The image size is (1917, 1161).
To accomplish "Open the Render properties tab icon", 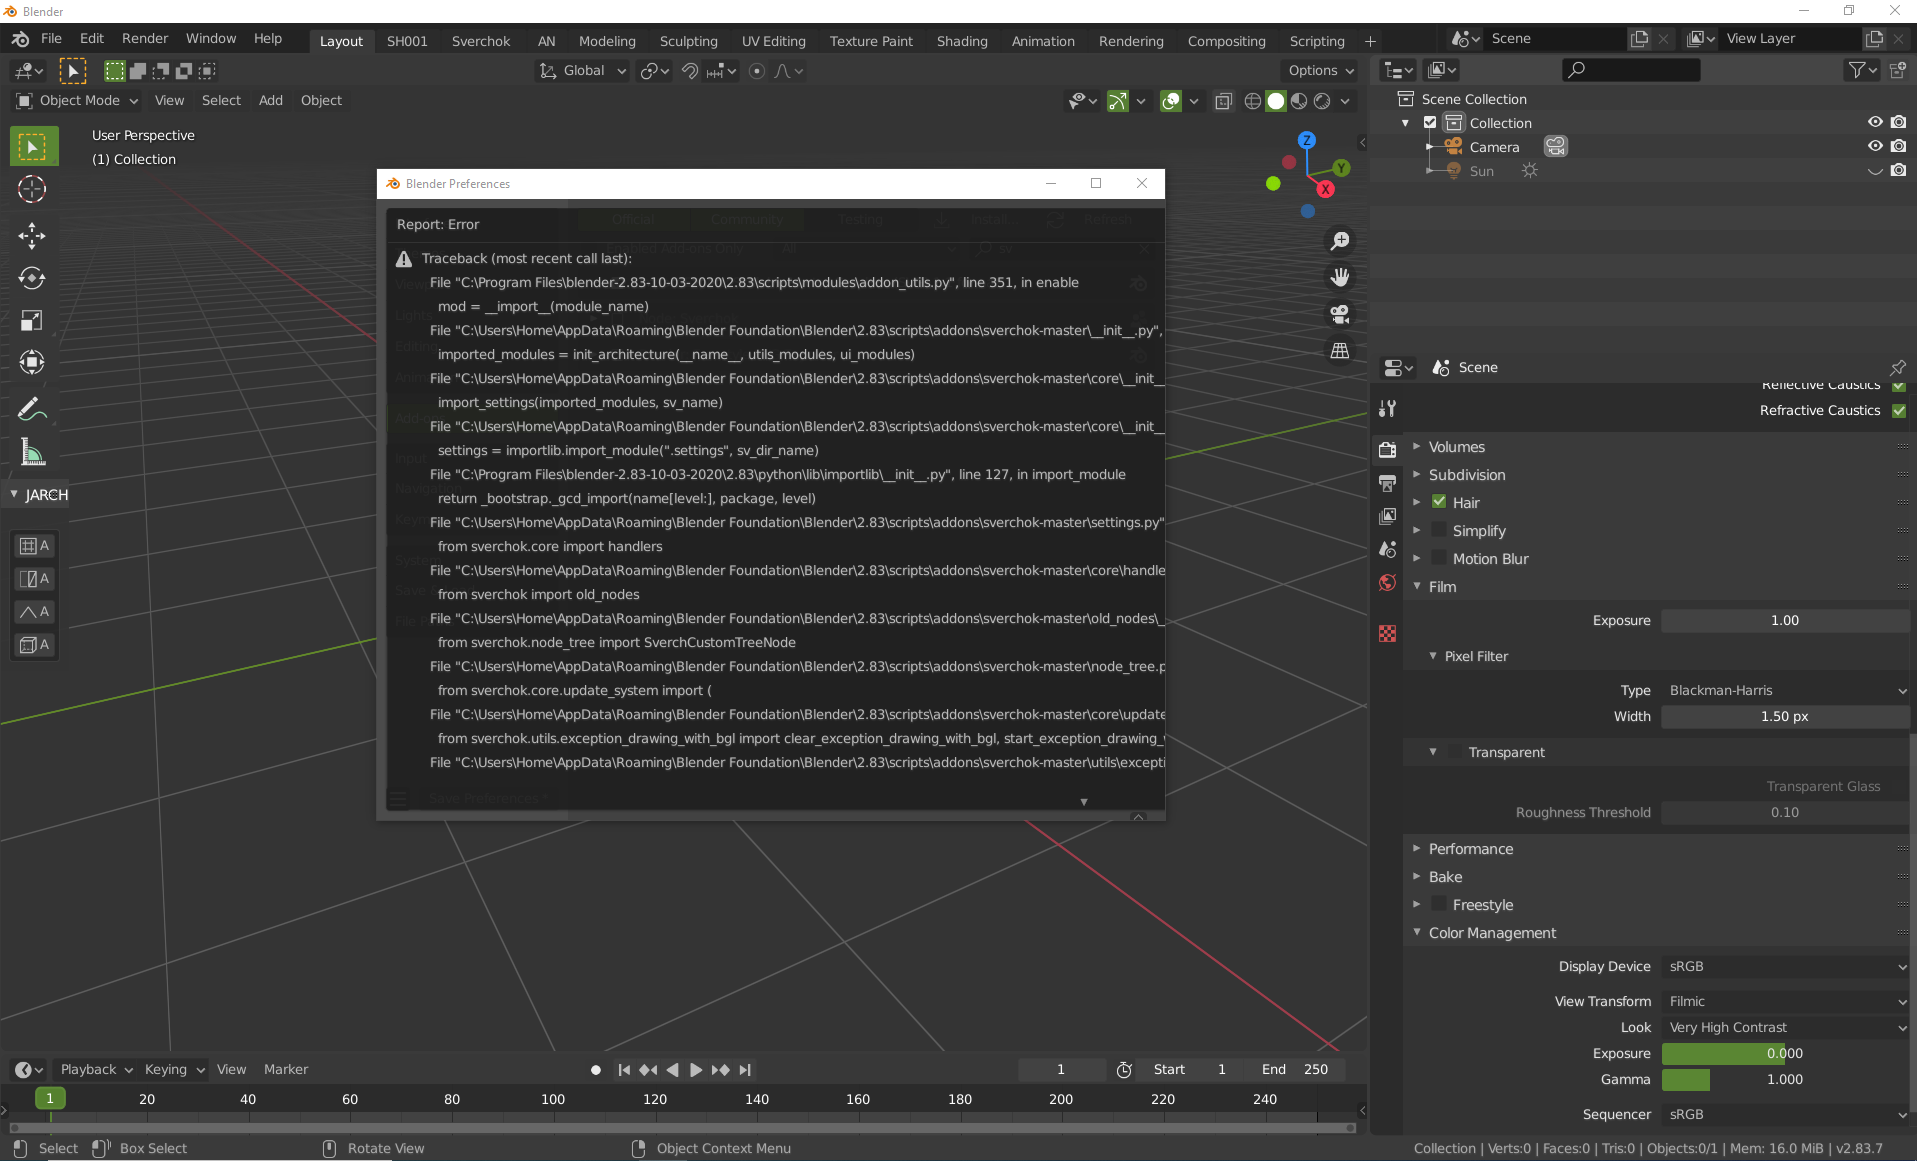I will point(1387,449).
